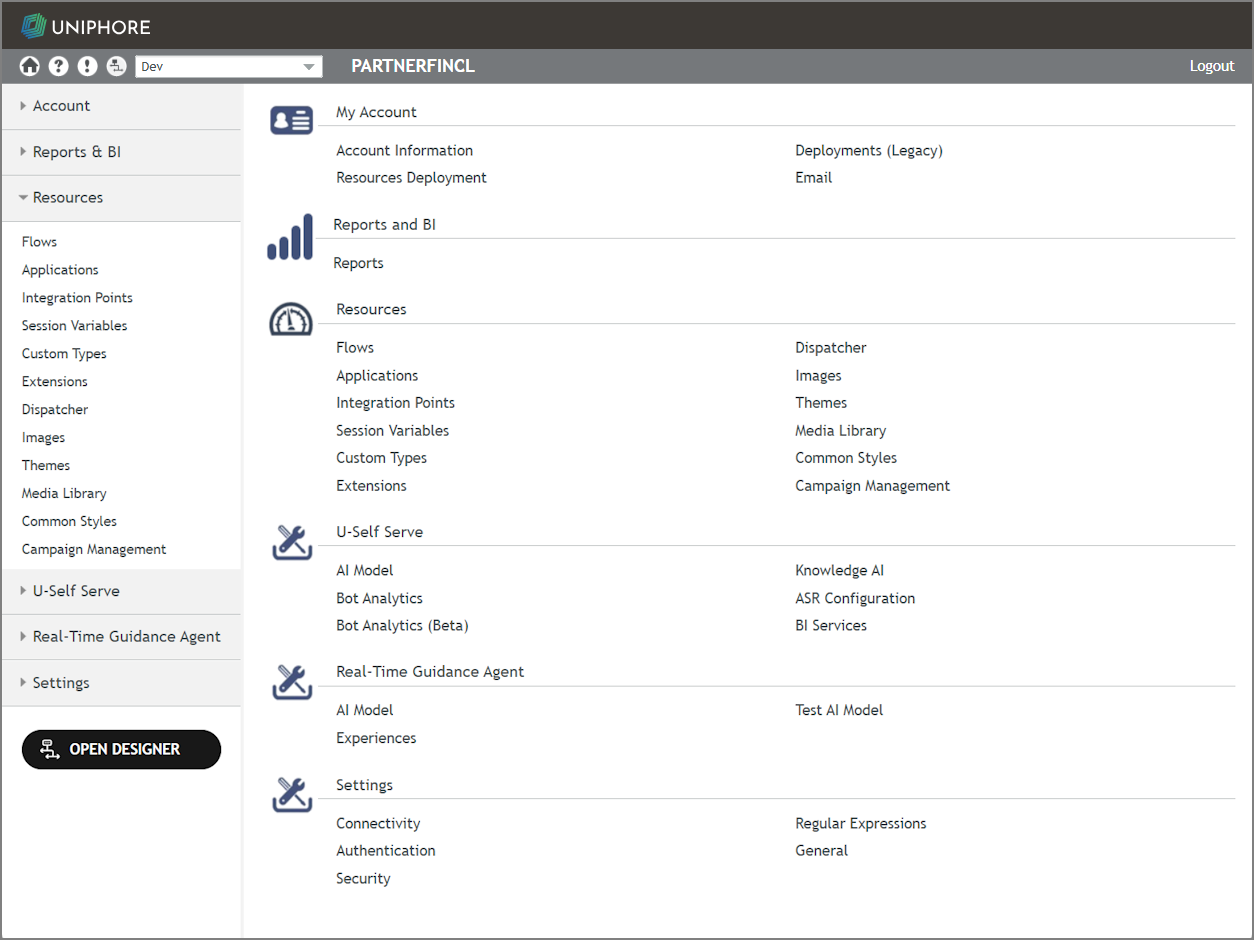Open Account Information link
Screen dimensions: 1254x940
pos(405,151)
